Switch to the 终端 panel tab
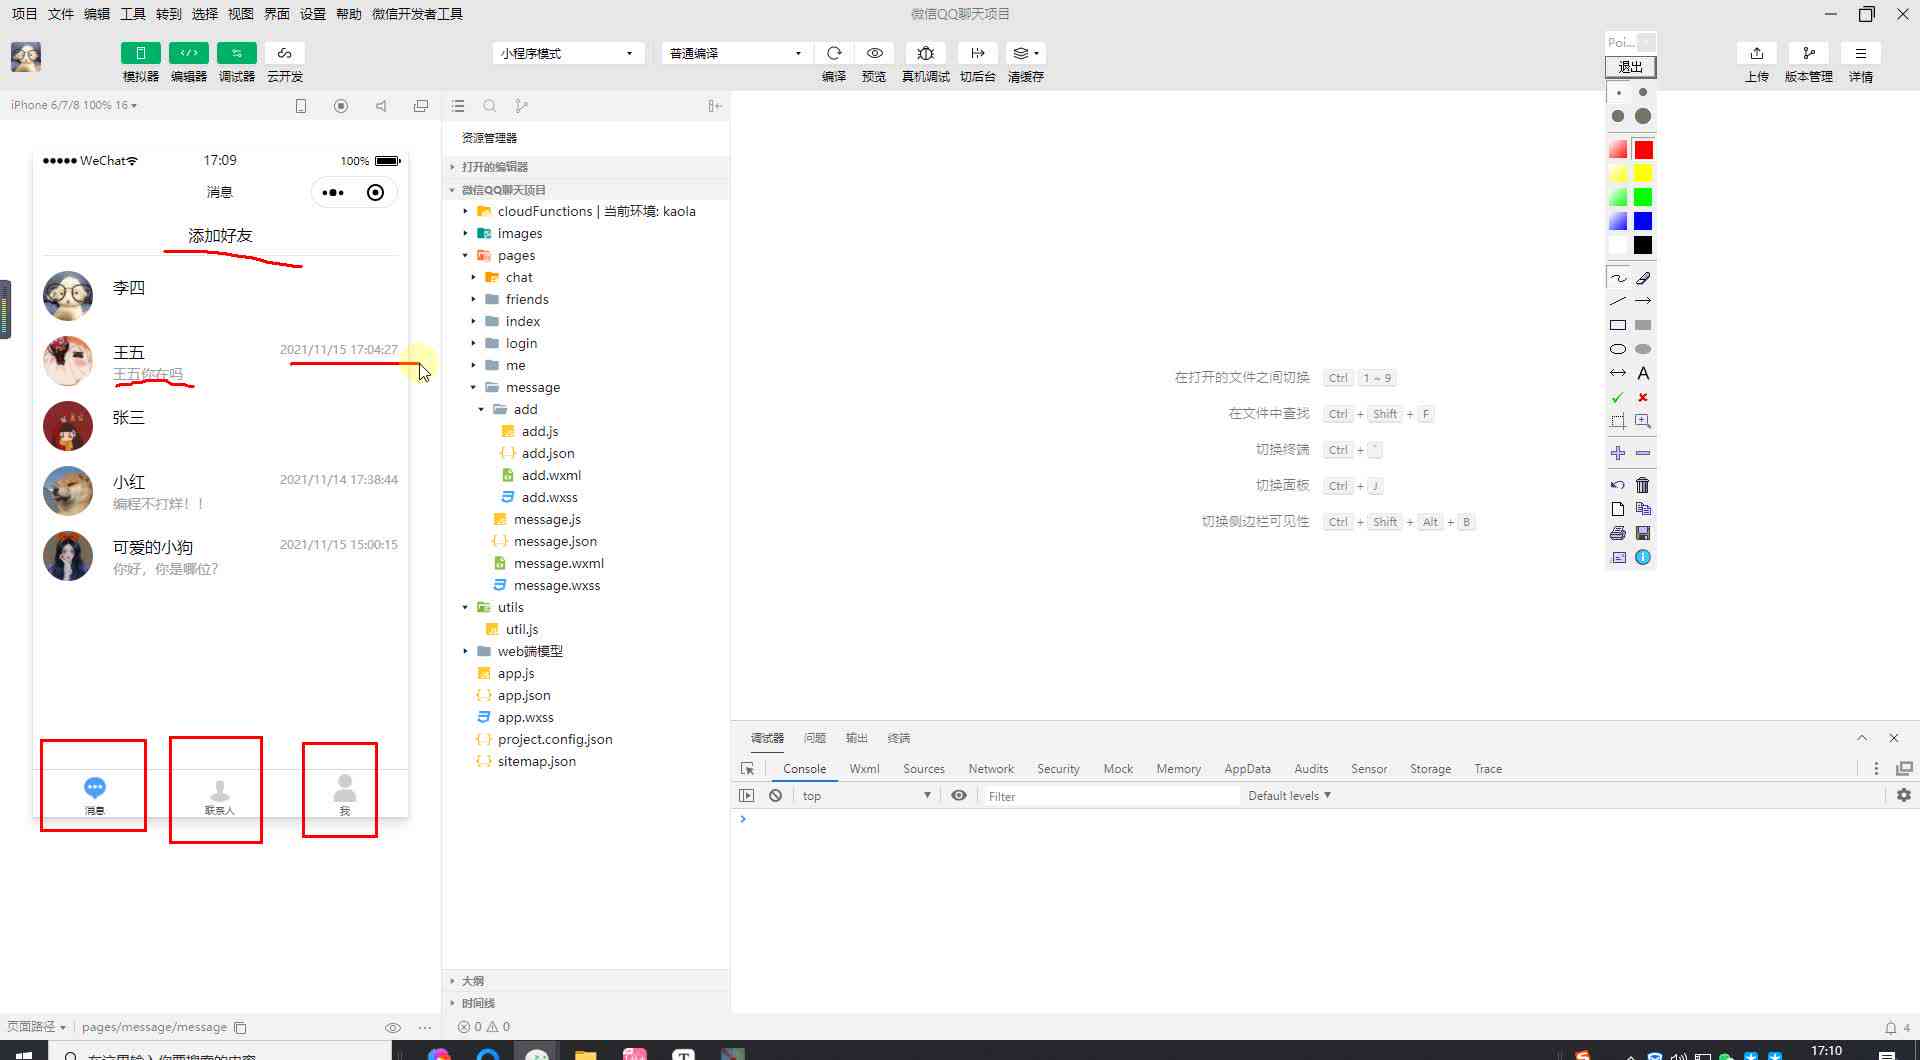Screen dimensions: 1920x1060 (899, 738)
